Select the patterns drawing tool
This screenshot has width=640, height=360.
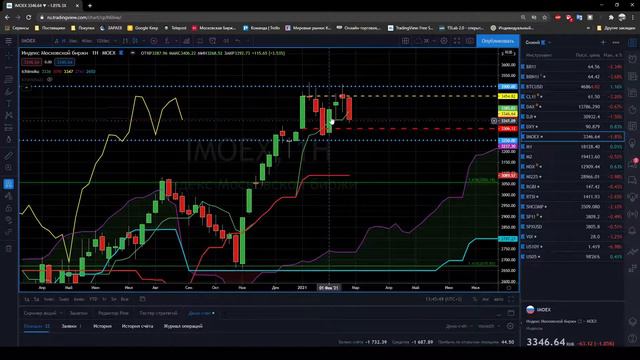pos(8,116)
